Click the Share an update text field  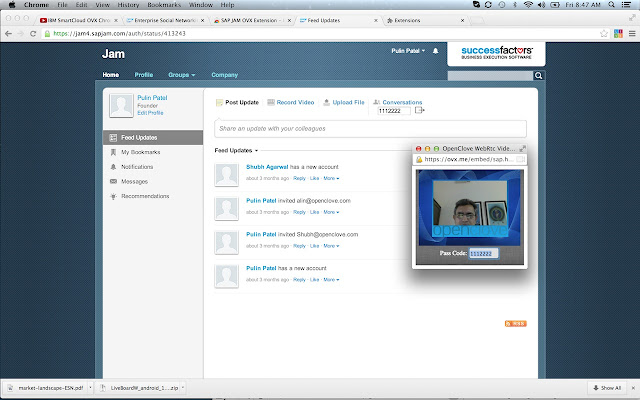point(370,129)
